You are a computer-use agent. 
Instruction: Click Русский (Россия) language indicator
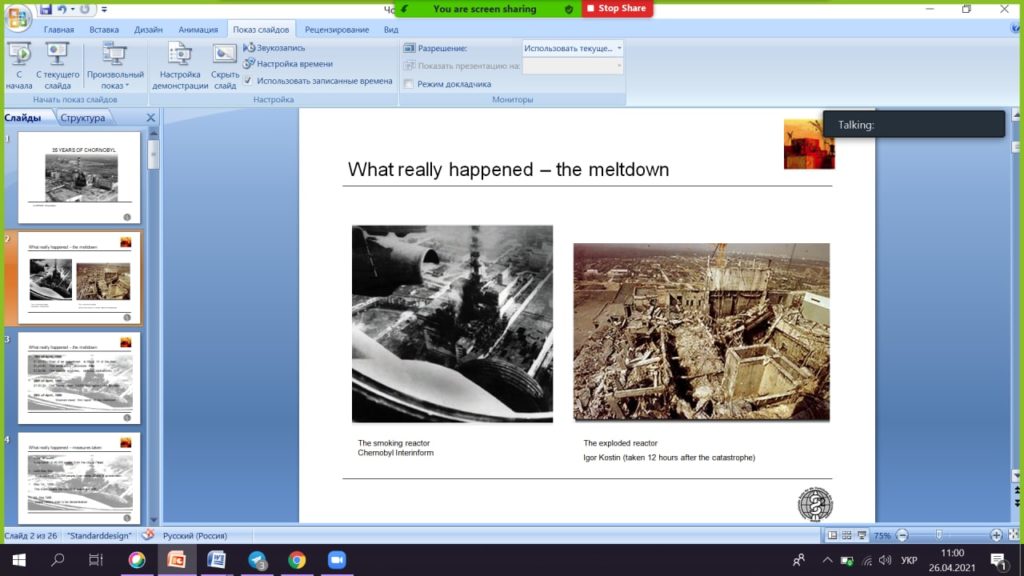click(x=195, y=536)
